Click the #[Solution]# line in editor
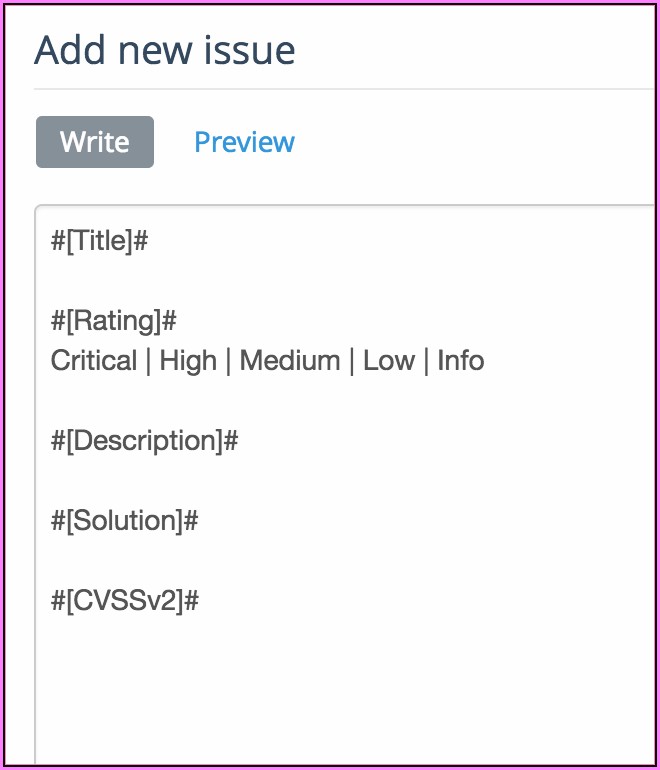The height and width of the screenshot is (770, 660). pyautogui.click(x=124, y=521)
